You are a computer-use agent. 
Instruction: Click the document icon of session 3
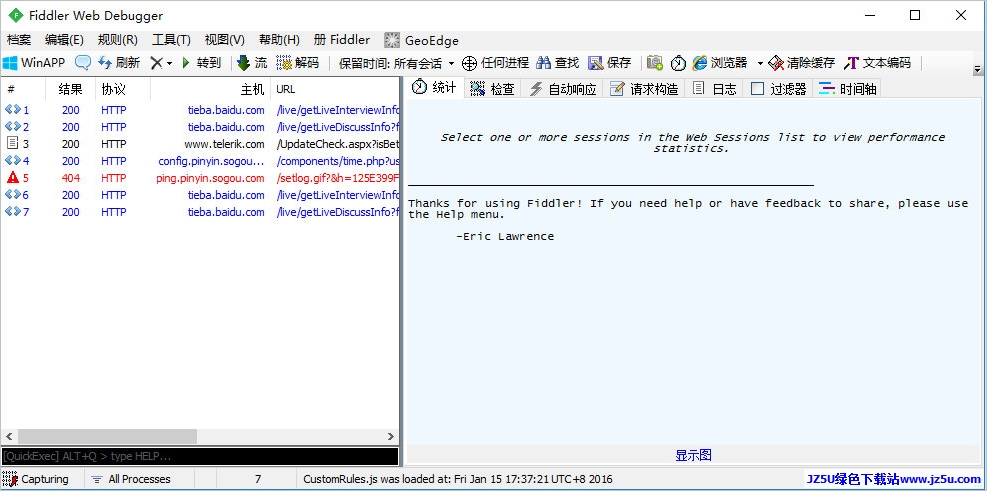(13, 144)
